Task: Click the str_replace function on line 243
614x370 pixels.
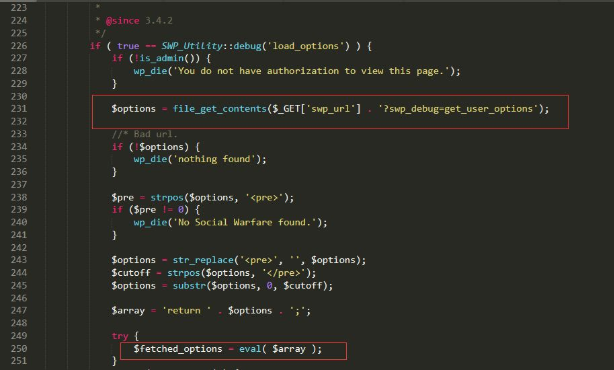Action: pos(203,260)
